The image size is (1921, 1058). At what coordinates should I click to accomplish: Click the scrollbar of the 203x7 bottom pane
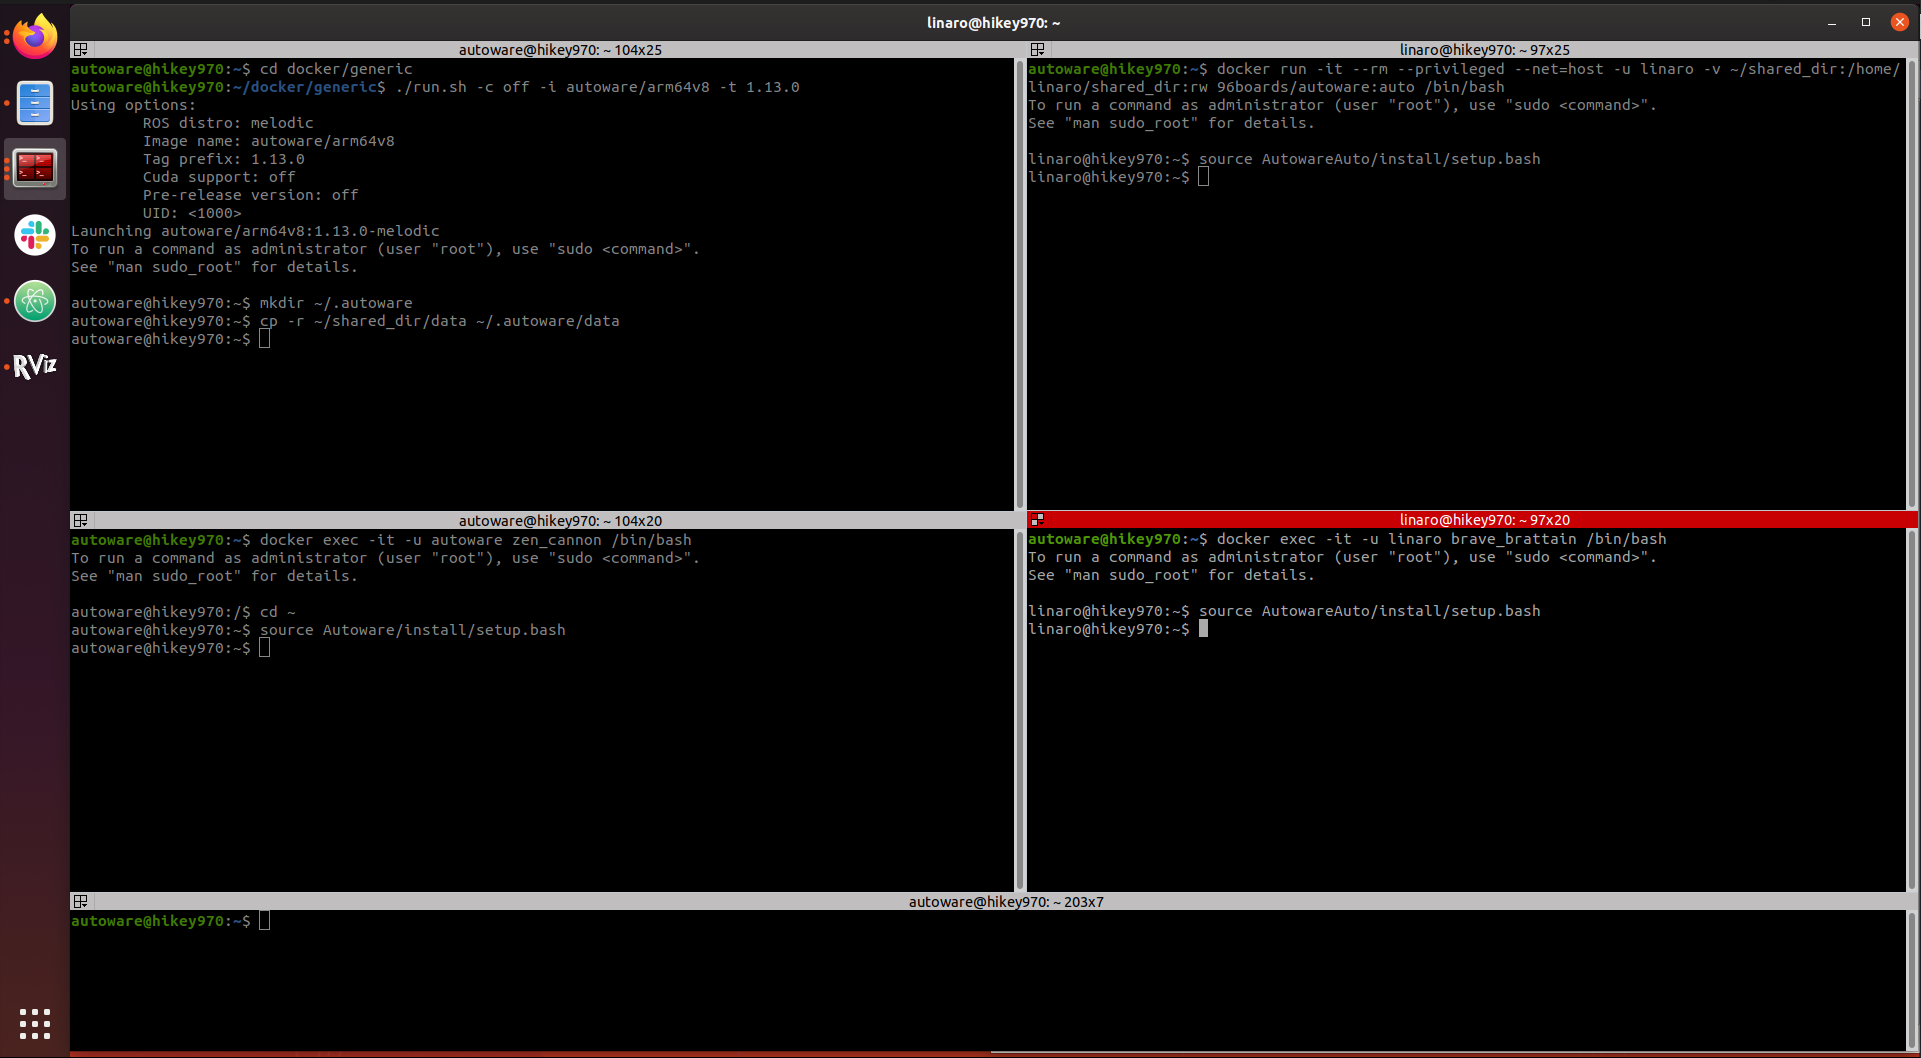click(1912, 980)
